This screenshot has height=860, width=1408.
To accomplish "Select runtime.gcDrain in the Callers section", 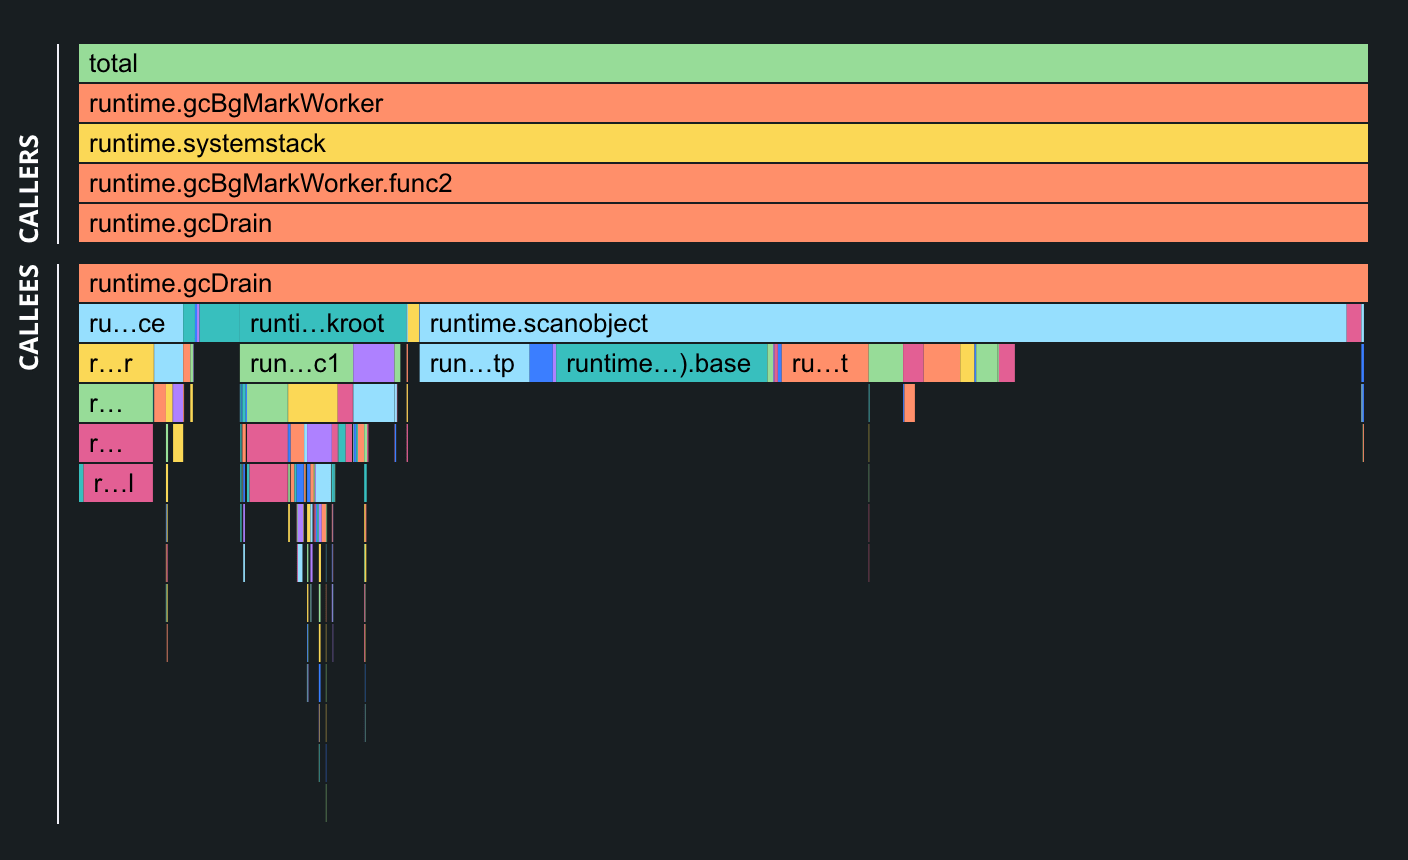I will (723, 223).
